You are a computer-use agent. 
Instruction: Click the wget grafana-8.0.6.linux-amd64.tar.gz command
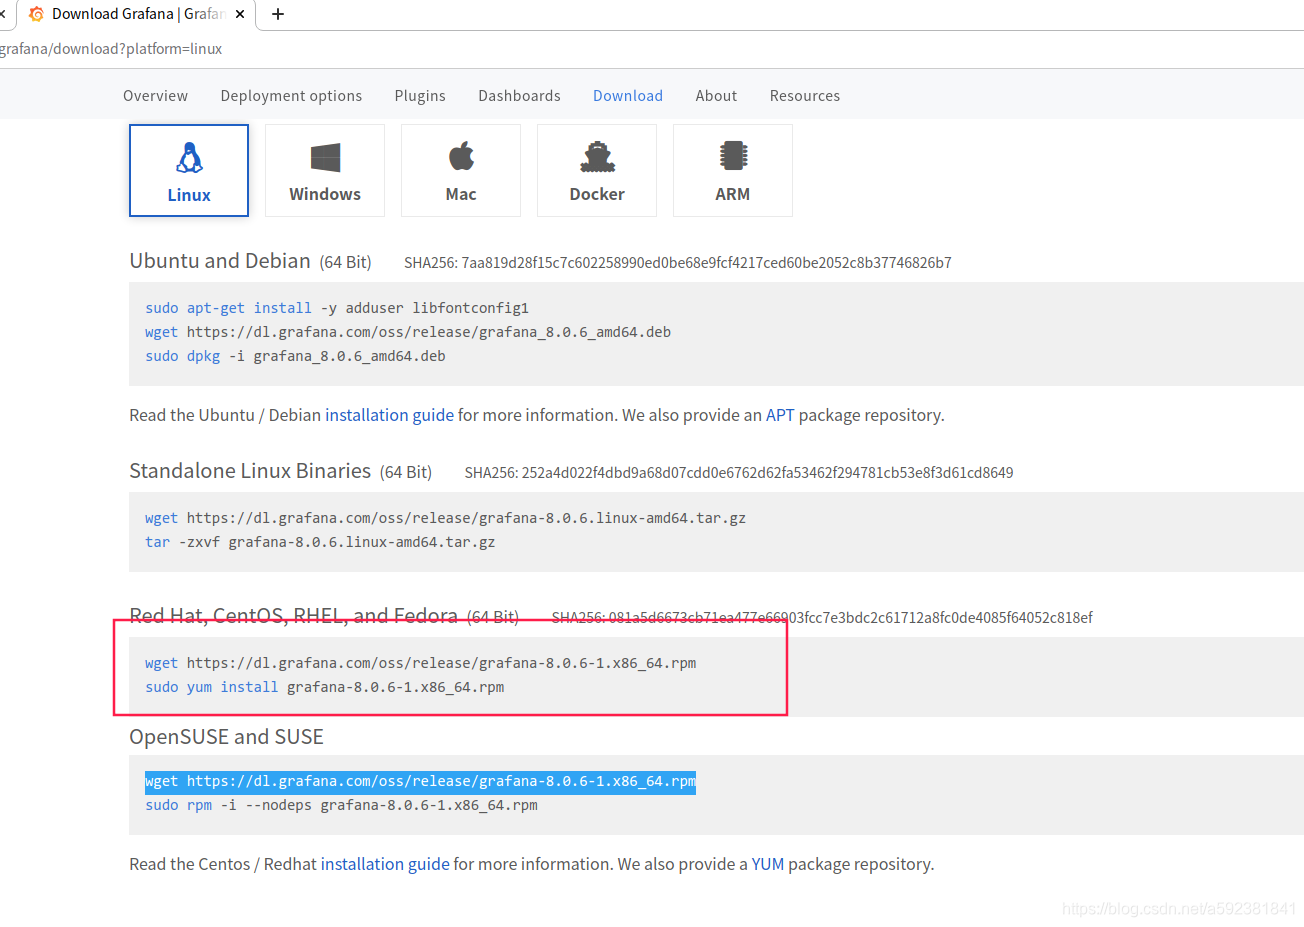coord(445,518)
